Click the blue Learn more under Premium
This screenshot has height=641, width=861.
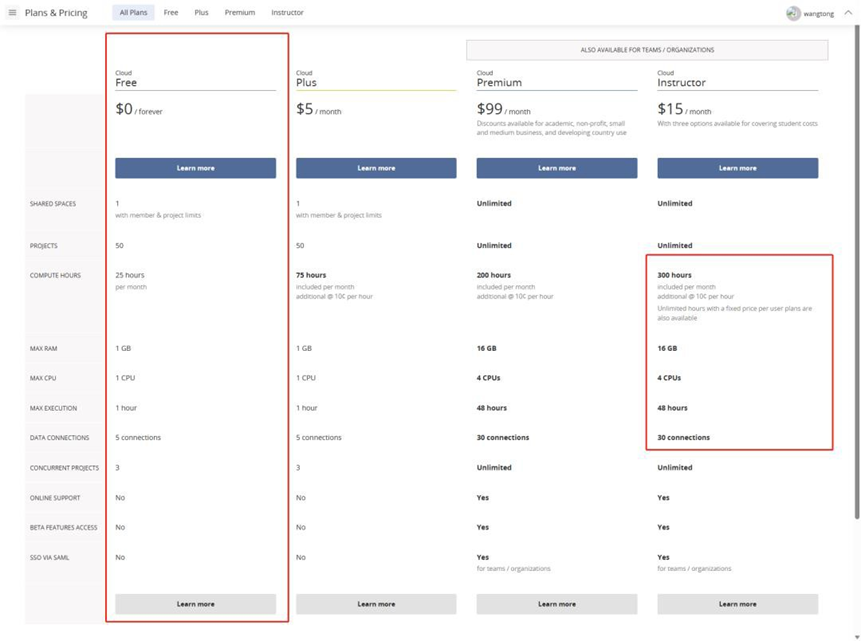(557, 168)
